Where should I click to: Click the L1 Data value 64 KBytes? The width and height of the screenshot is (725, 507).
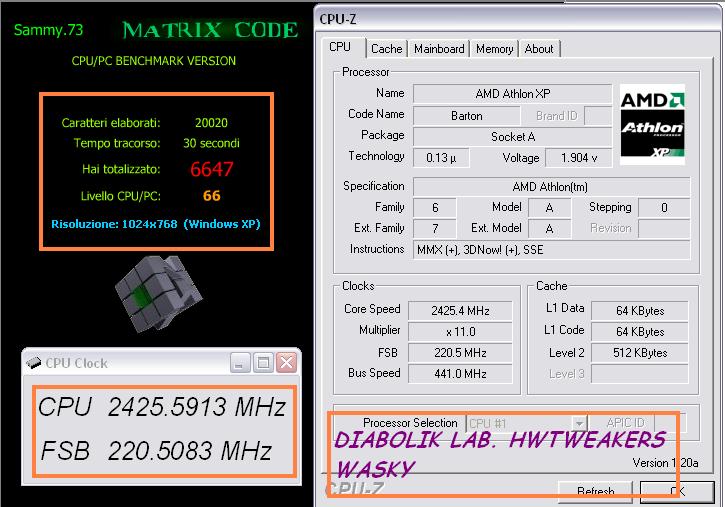pyautogui.click(x=639, y=311)
